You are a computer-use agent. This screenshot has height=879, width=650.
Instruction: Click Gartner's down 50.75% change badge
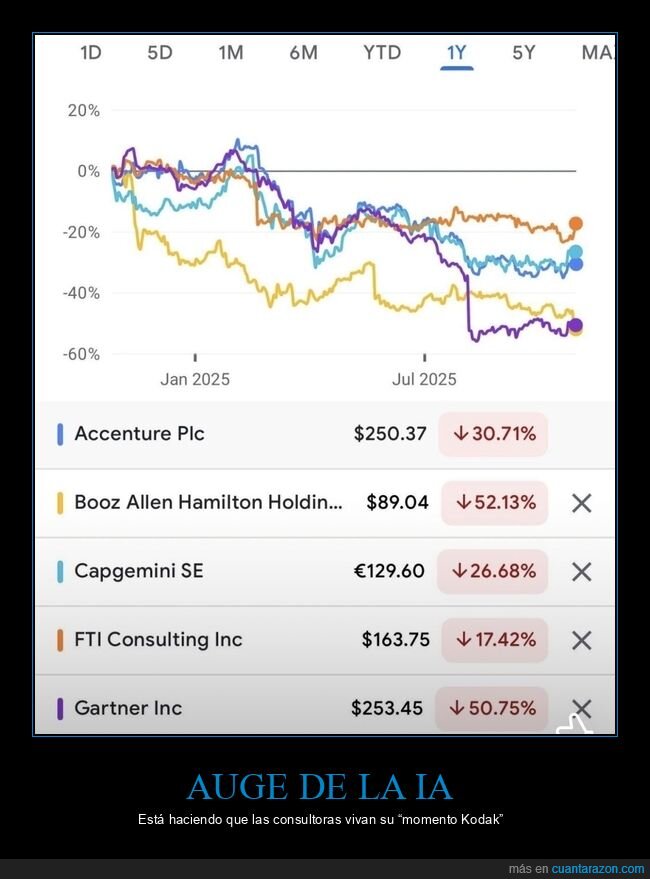tap(493, 708)
